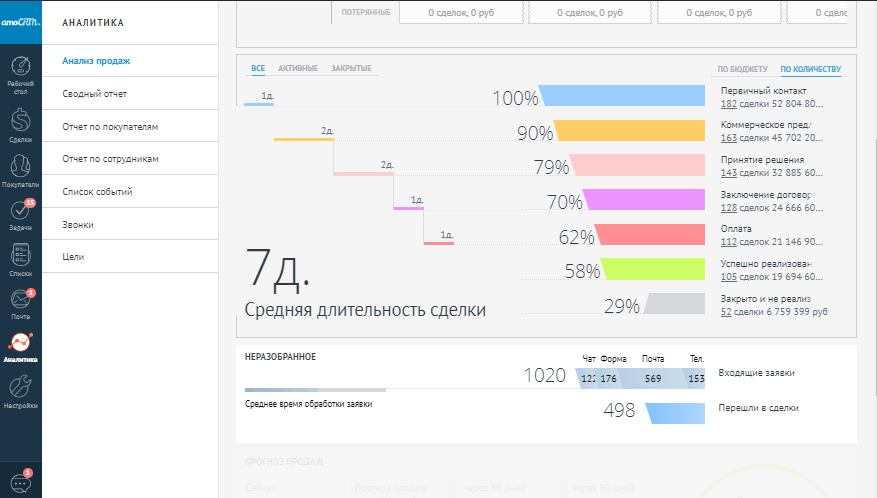Open the Рабочий стол dashboard icon
This screenshot has width=877, height=498.
click(x=20, y=73)
